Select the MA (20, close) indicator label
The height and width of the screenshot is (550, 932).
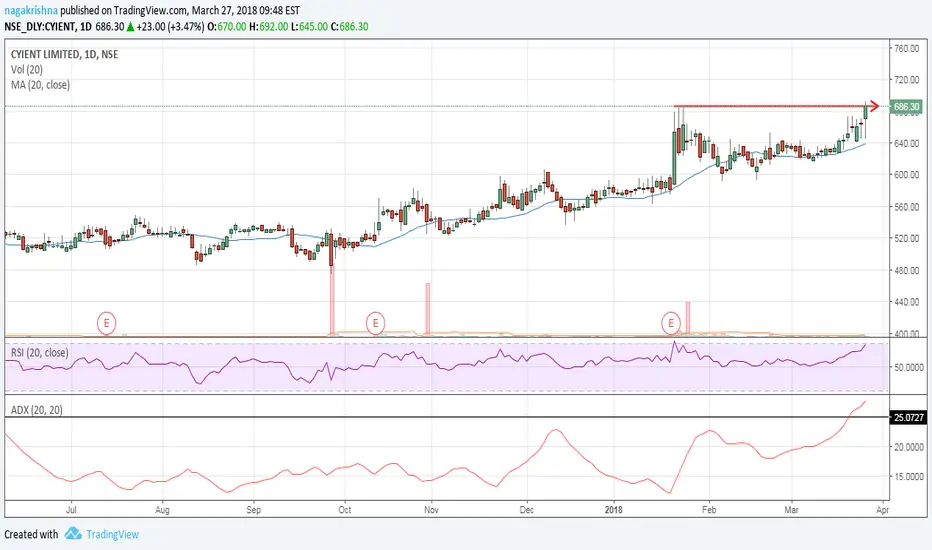pyautogui.click(x=40, y=85)
